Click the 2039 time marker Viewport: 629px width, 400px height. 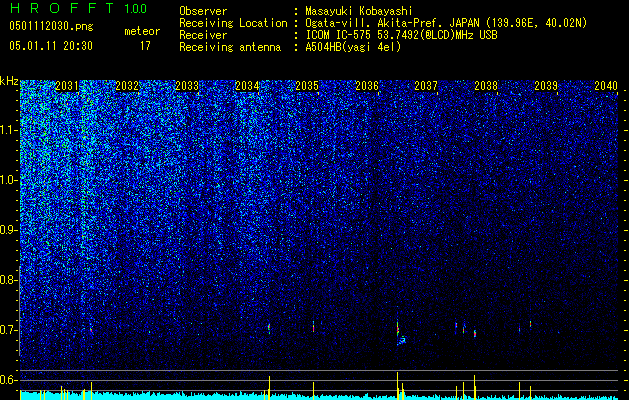[546, 86]
